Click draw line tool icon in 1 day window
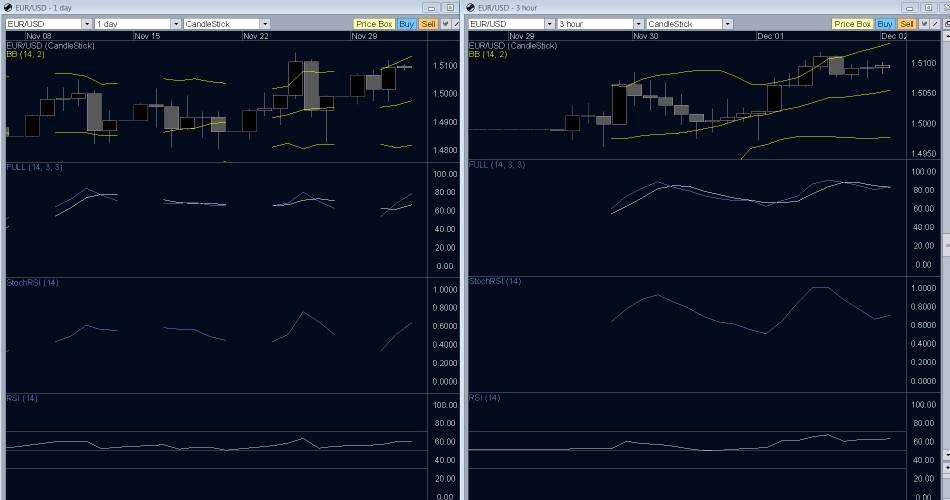Image resolution: width=950 pixels, height=500 pixels. [x=456, y=24]
